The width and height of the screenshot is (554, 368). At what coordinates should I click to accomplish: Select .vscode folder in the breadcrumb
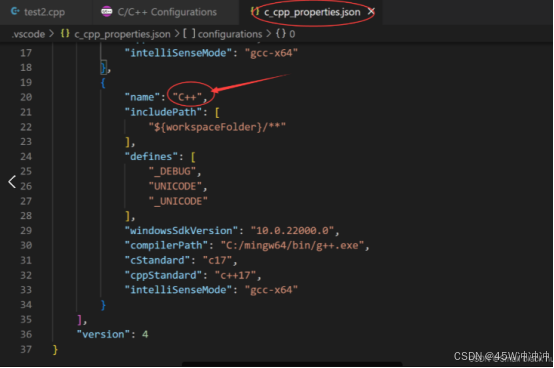(x=28, y=34)
